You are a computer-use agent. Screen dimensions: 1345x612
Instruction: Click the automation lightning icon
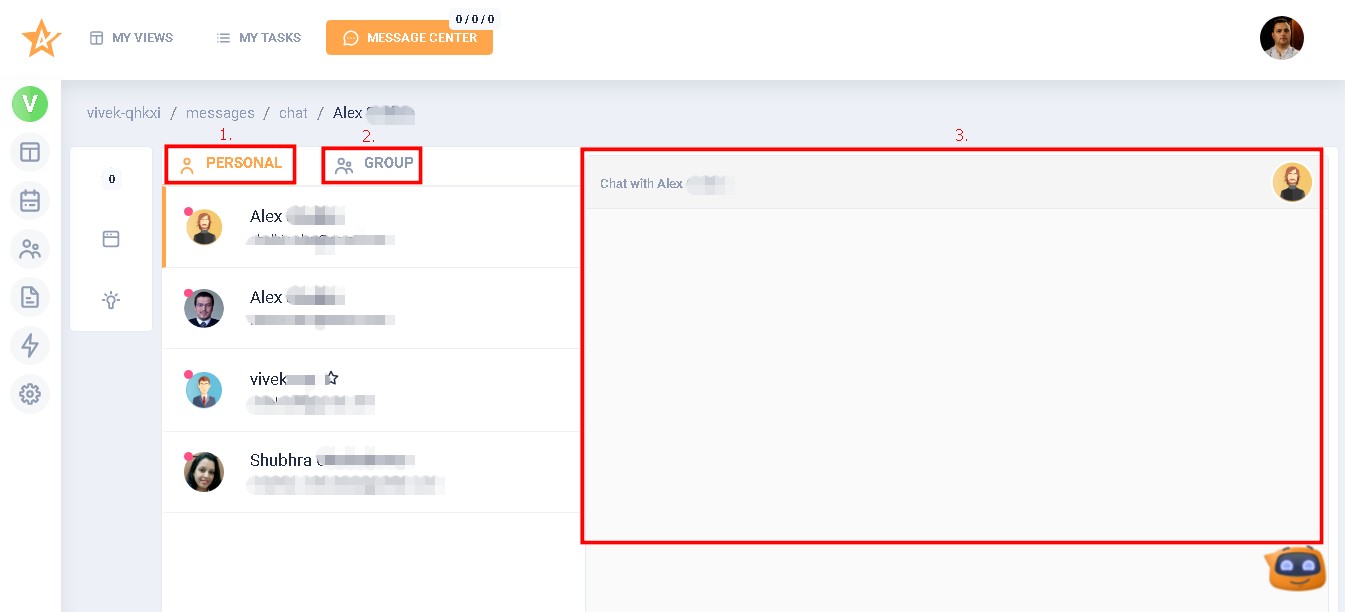30,345
